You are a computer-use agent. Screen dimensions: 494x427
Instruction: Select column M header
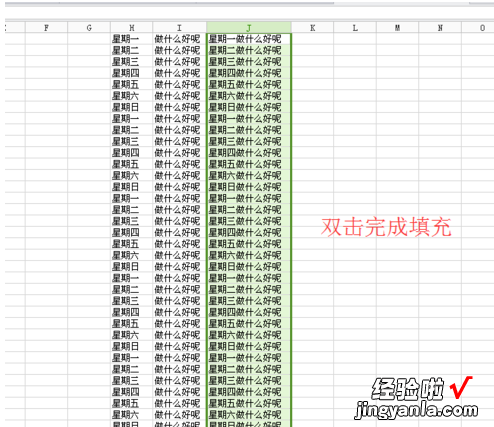click(x=397, y=28)
